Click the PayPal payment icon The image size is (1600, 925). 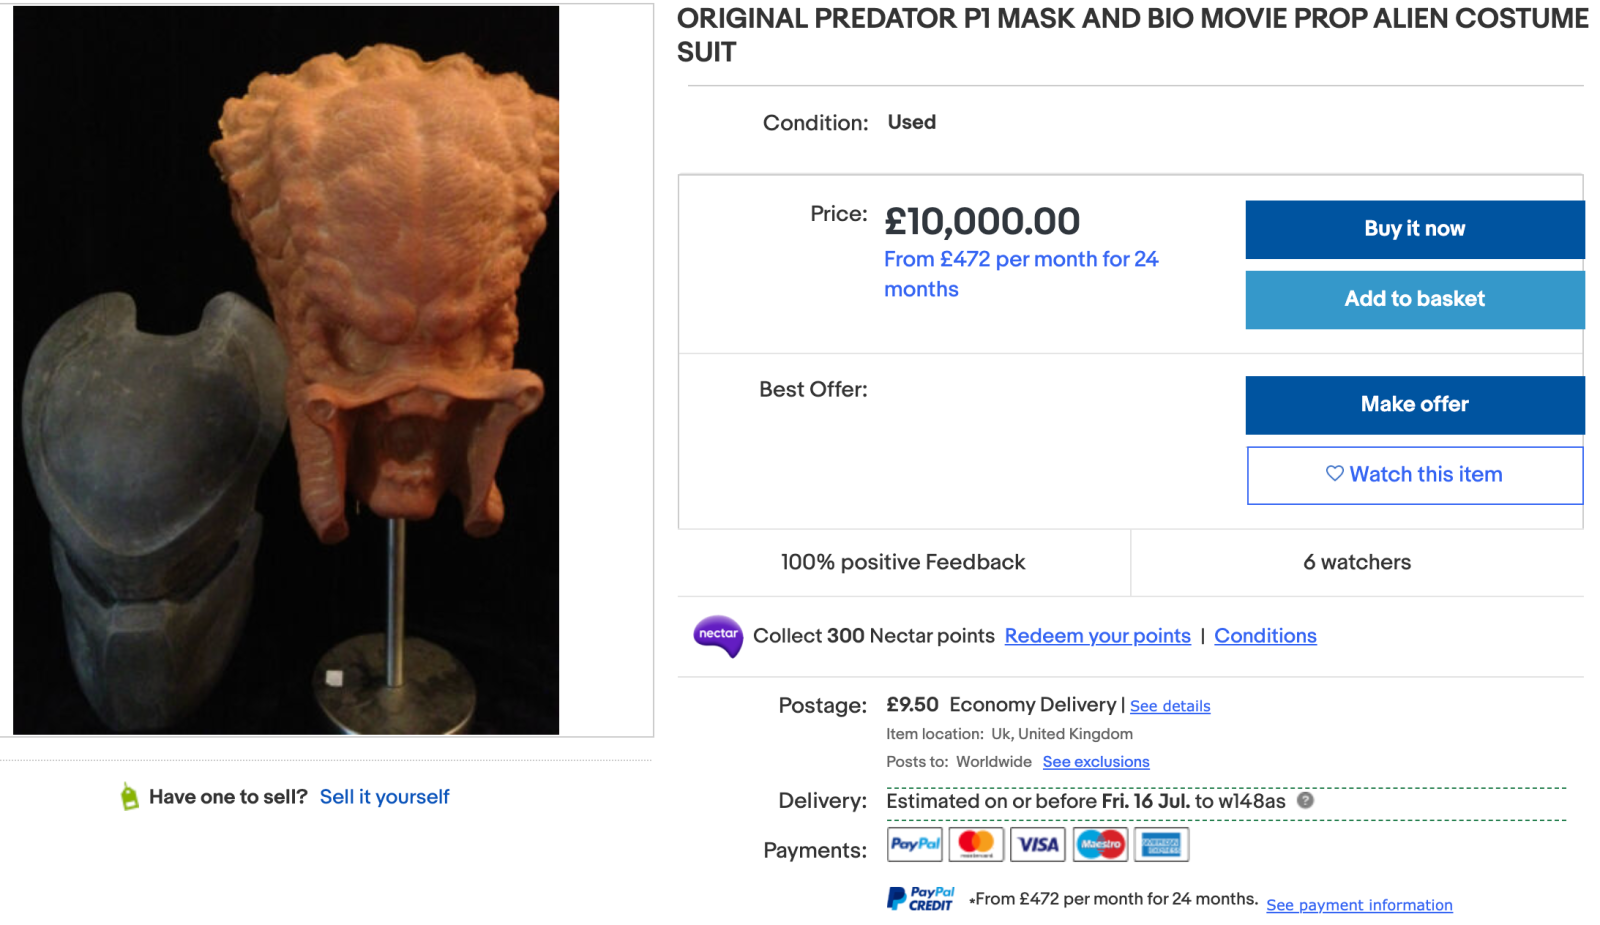pyautogui.click(x=915, y=845)
